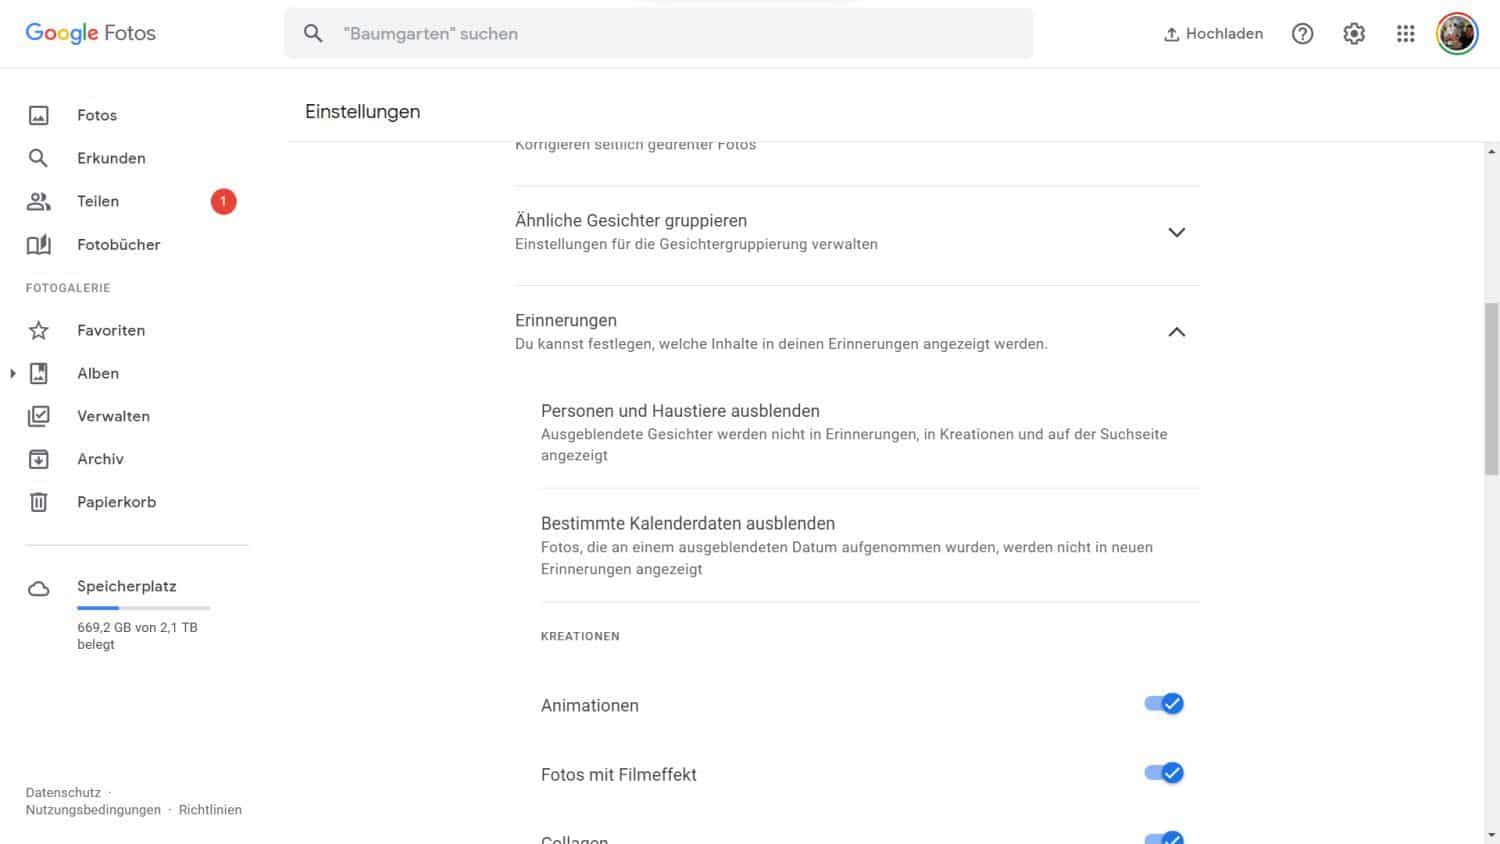Viewport: 1500px width, 844px height.
Task: Select Erkunden in the sidebar
Action: coord(111,158)
